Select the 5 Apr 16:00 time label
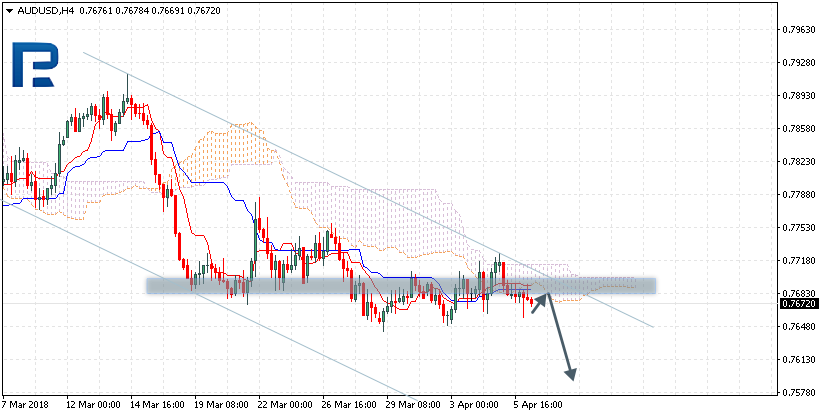Image resolution: width=820 pixels, height=416 pixels. (x=539, y=406)
